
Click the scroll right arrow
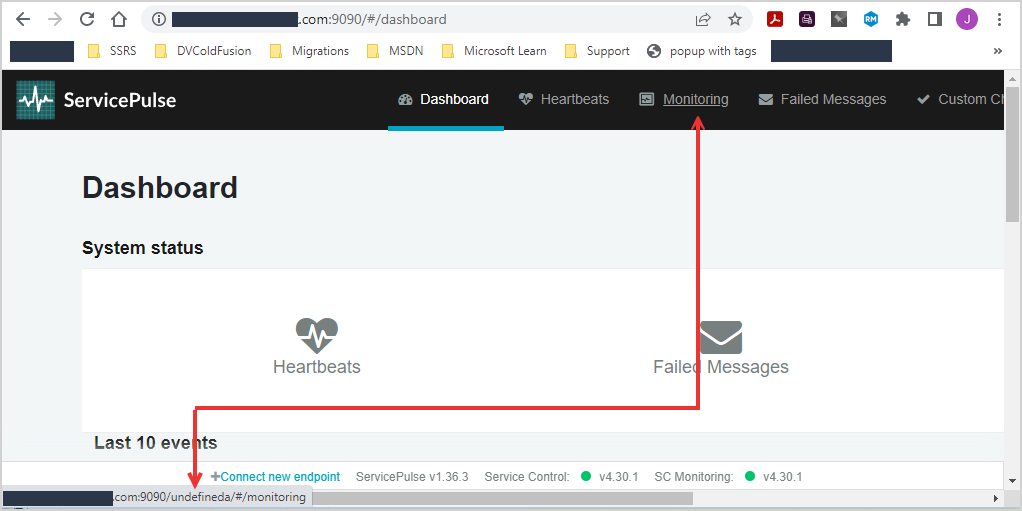click(x=997, y=499)
